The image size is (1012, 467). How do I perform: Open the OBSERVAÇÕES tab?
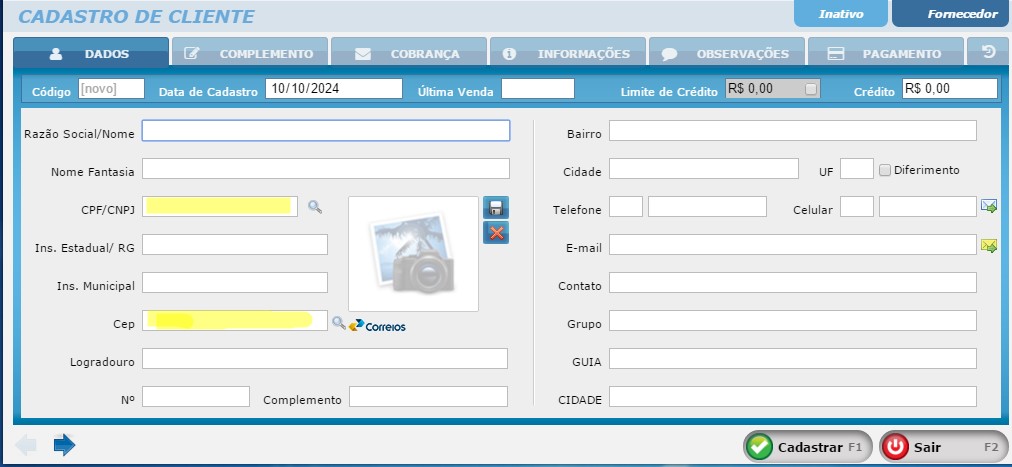(727, 52)
